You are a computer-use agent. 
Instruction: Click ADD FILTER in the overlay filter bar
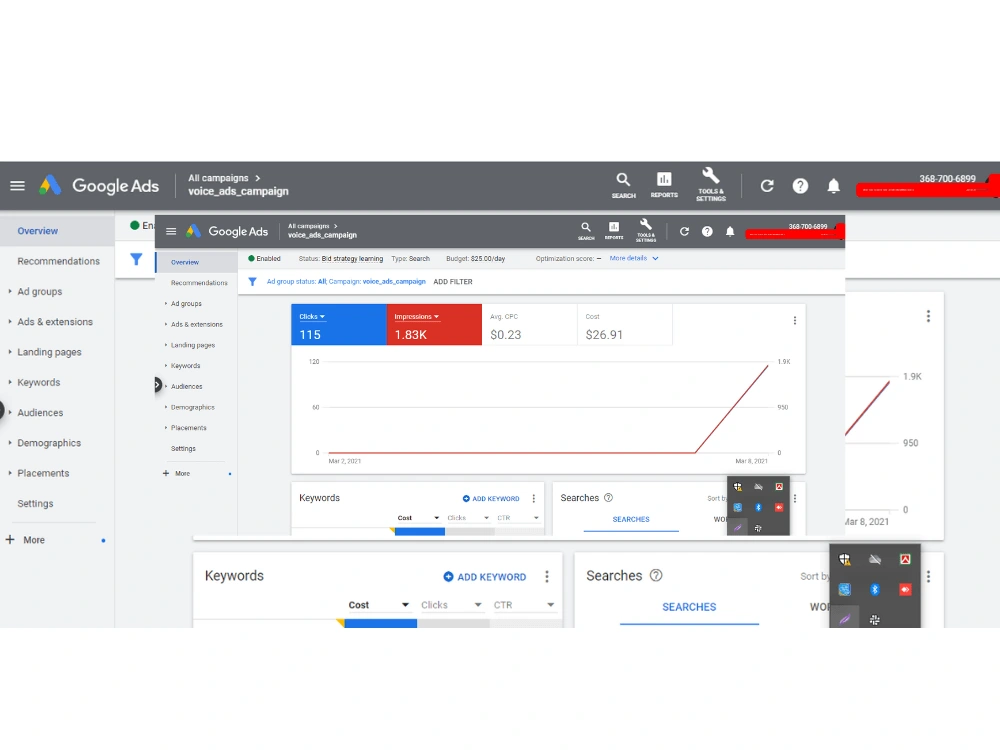[x=453, y=281]
